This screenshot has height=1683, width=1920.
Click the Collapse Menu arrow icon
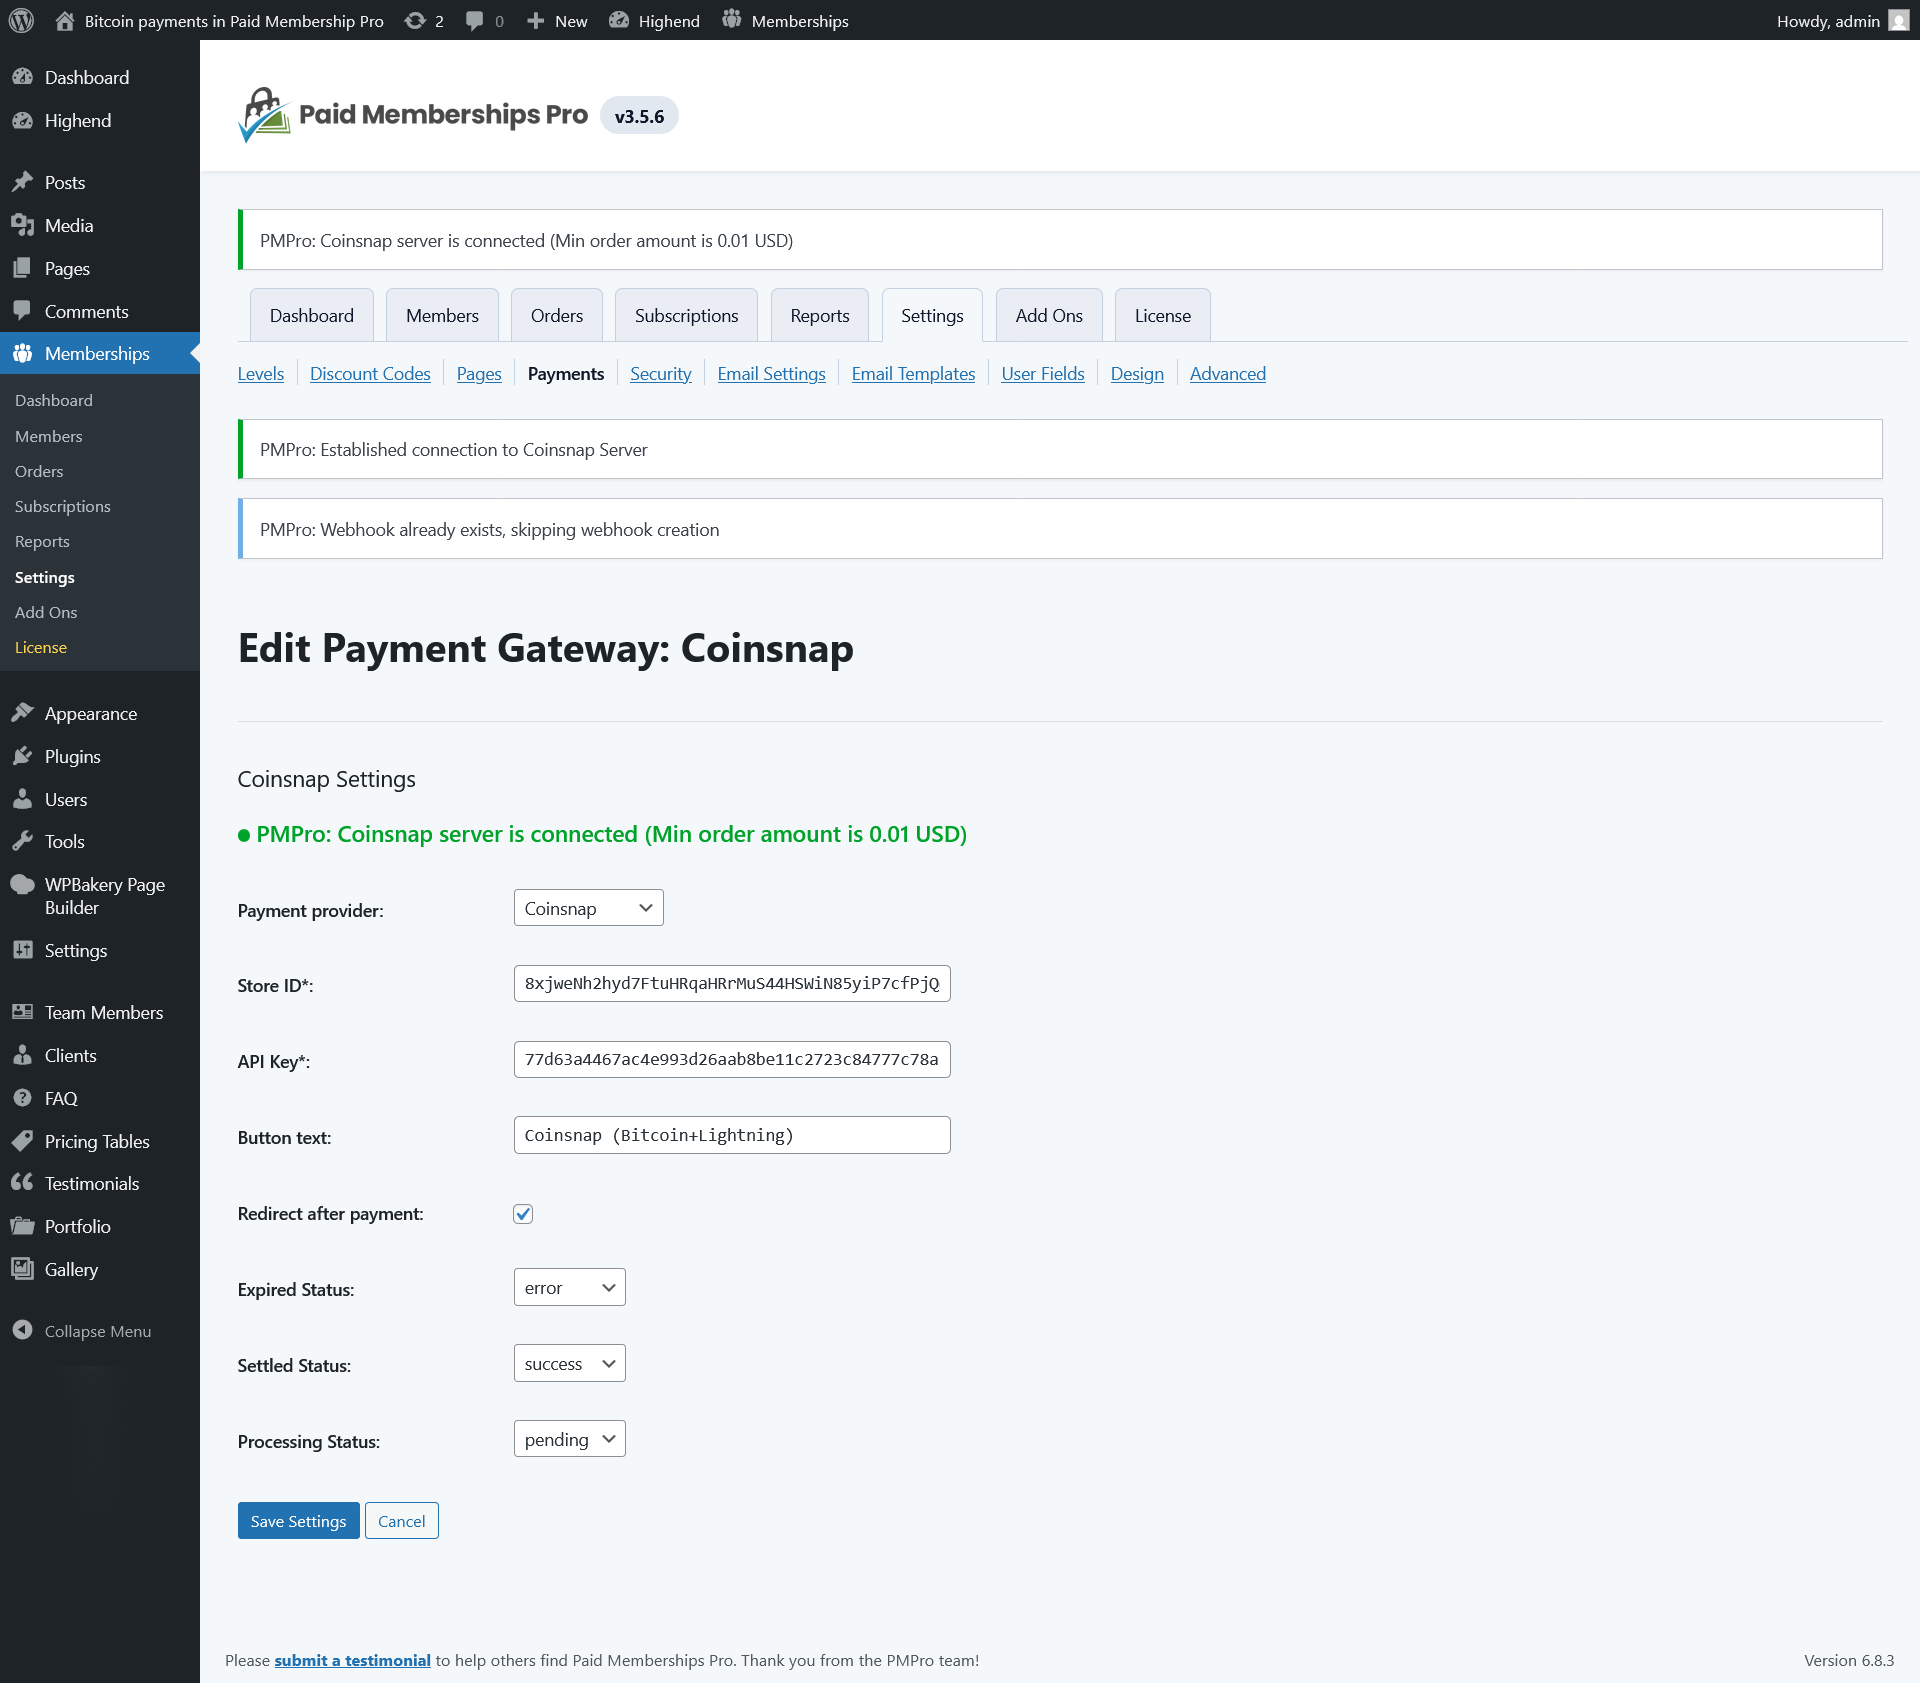click(x=22, y=1330)
